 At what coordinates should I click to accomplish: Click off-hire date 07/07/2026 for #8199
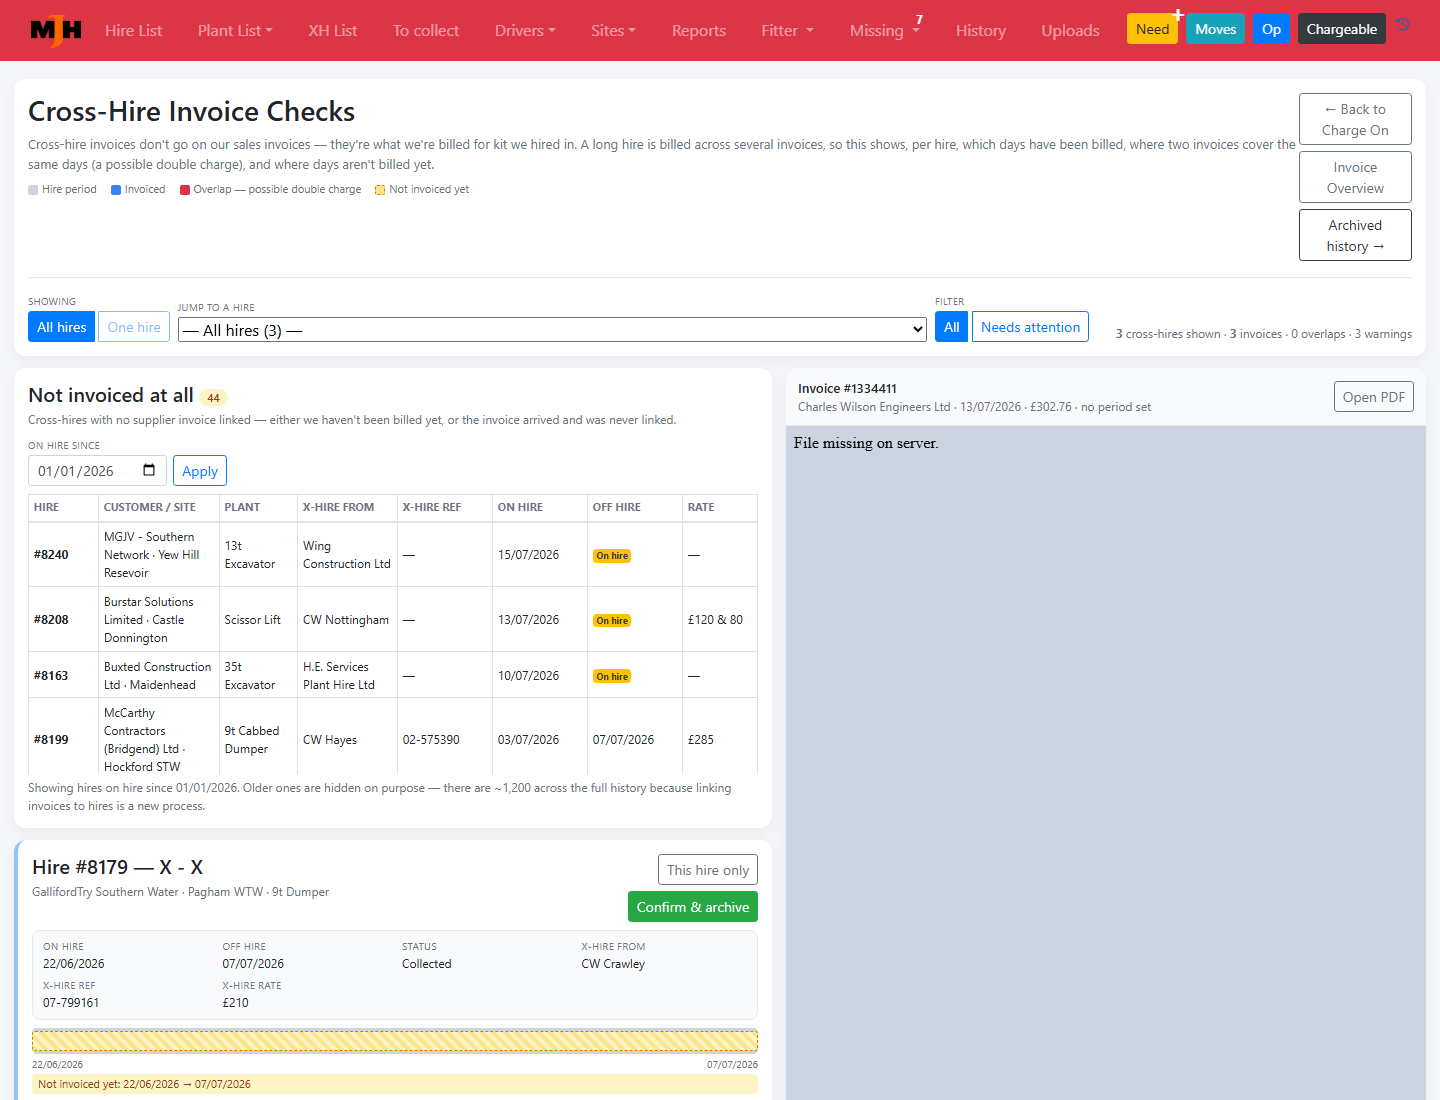pyautogui.click(x=623, y=740)
